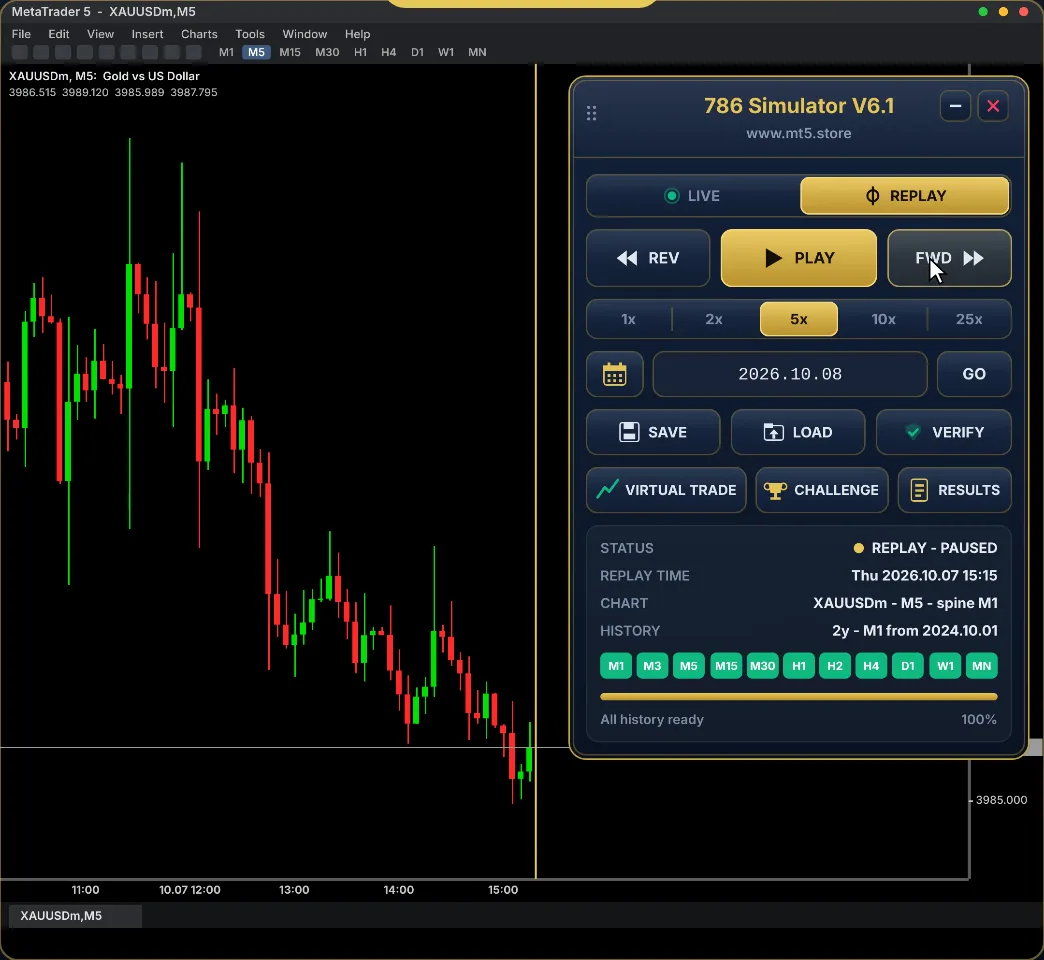This screenshot has height=960, width=1044.
Task: Open the RESULTS report button
Action: (x=954, y=490)
